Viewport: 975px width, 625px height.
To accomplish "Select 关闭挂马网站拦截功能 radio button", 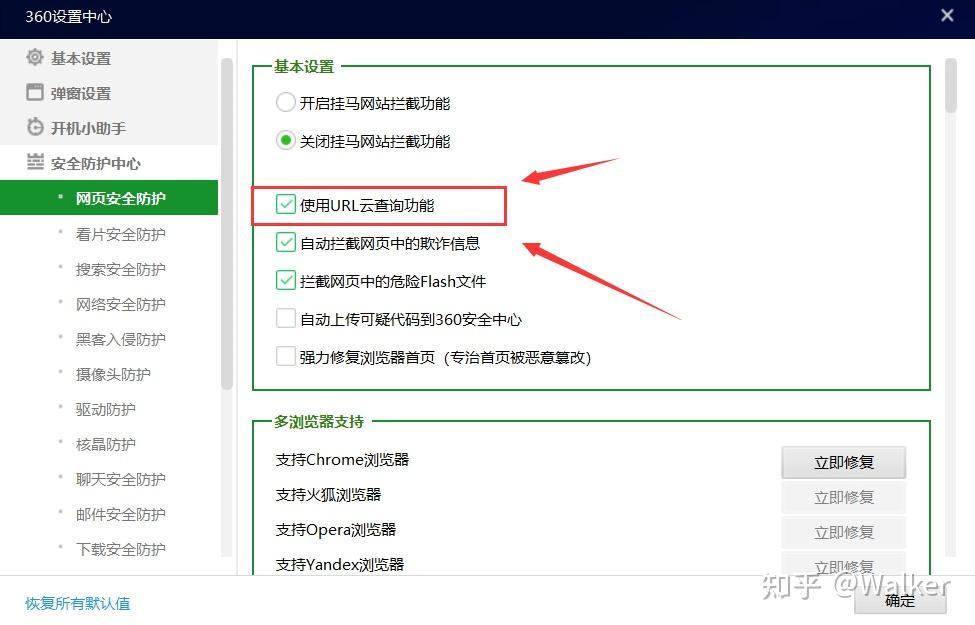I will point(285,141).
